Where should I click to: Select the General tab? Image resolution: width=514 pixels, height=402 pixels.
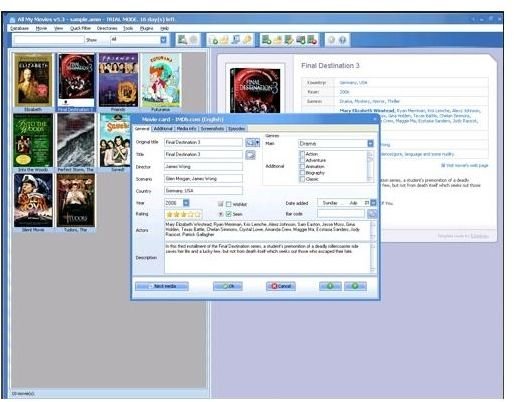(x=142, y=129)
